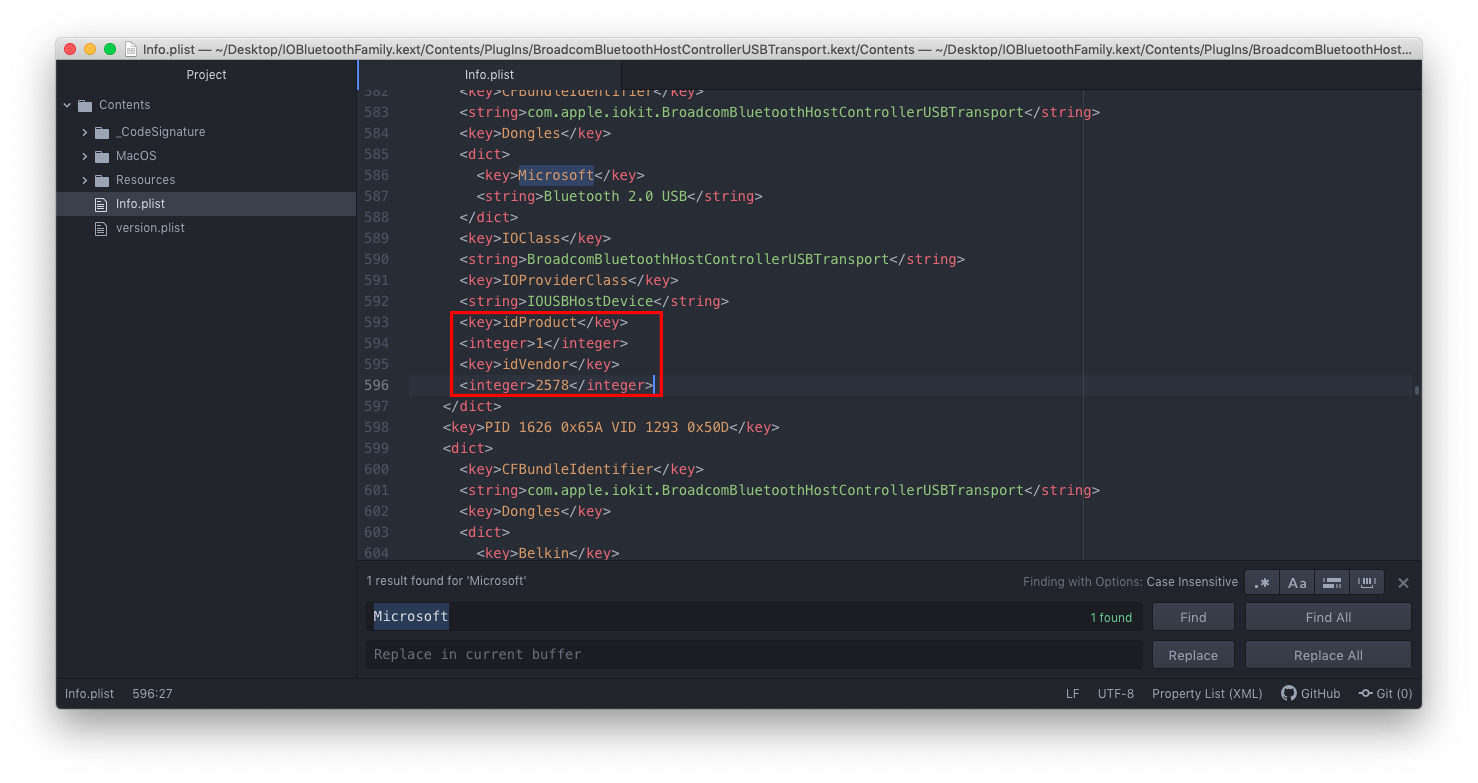
Task: Expand the MacOS folder chevron
Action: pyautogui.click(x=85, y=156)
